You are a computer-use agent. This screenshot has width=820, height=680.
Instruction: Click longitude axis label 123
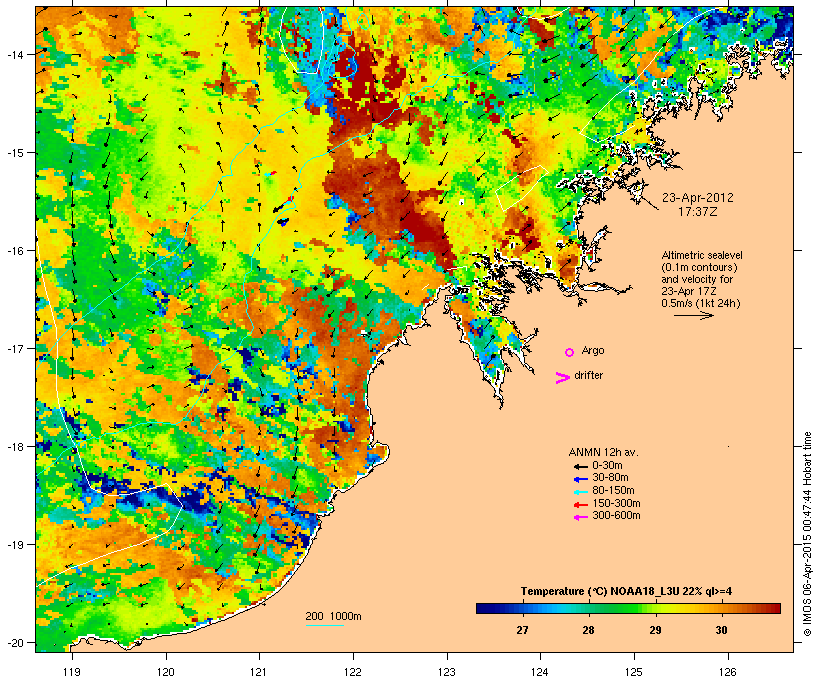pos(447,672)
